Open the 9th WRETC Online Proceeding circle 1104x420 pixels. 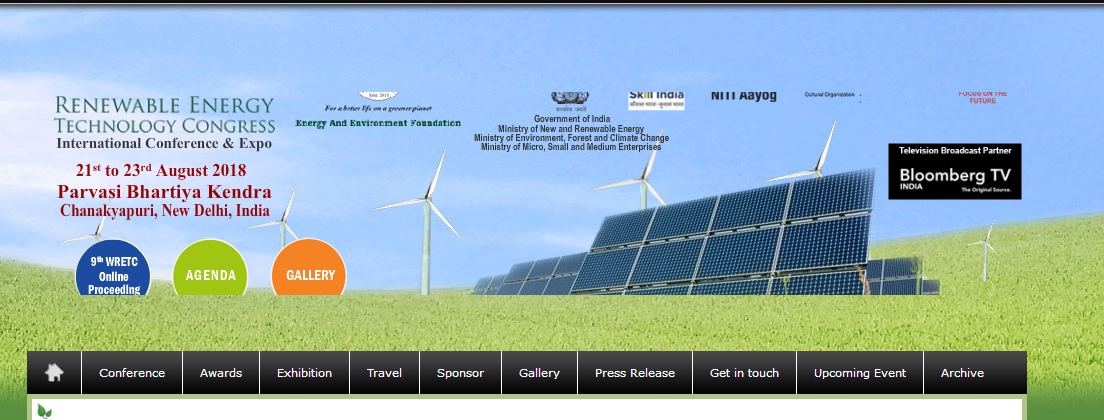pyautogui.click(x=113, y=273)
